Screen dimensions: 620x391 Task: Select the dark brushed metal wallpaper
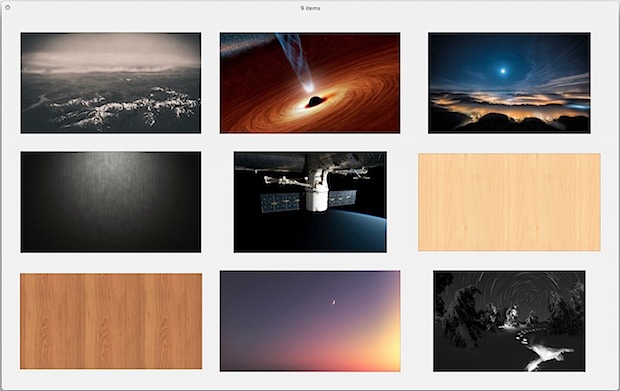[111, 202]
